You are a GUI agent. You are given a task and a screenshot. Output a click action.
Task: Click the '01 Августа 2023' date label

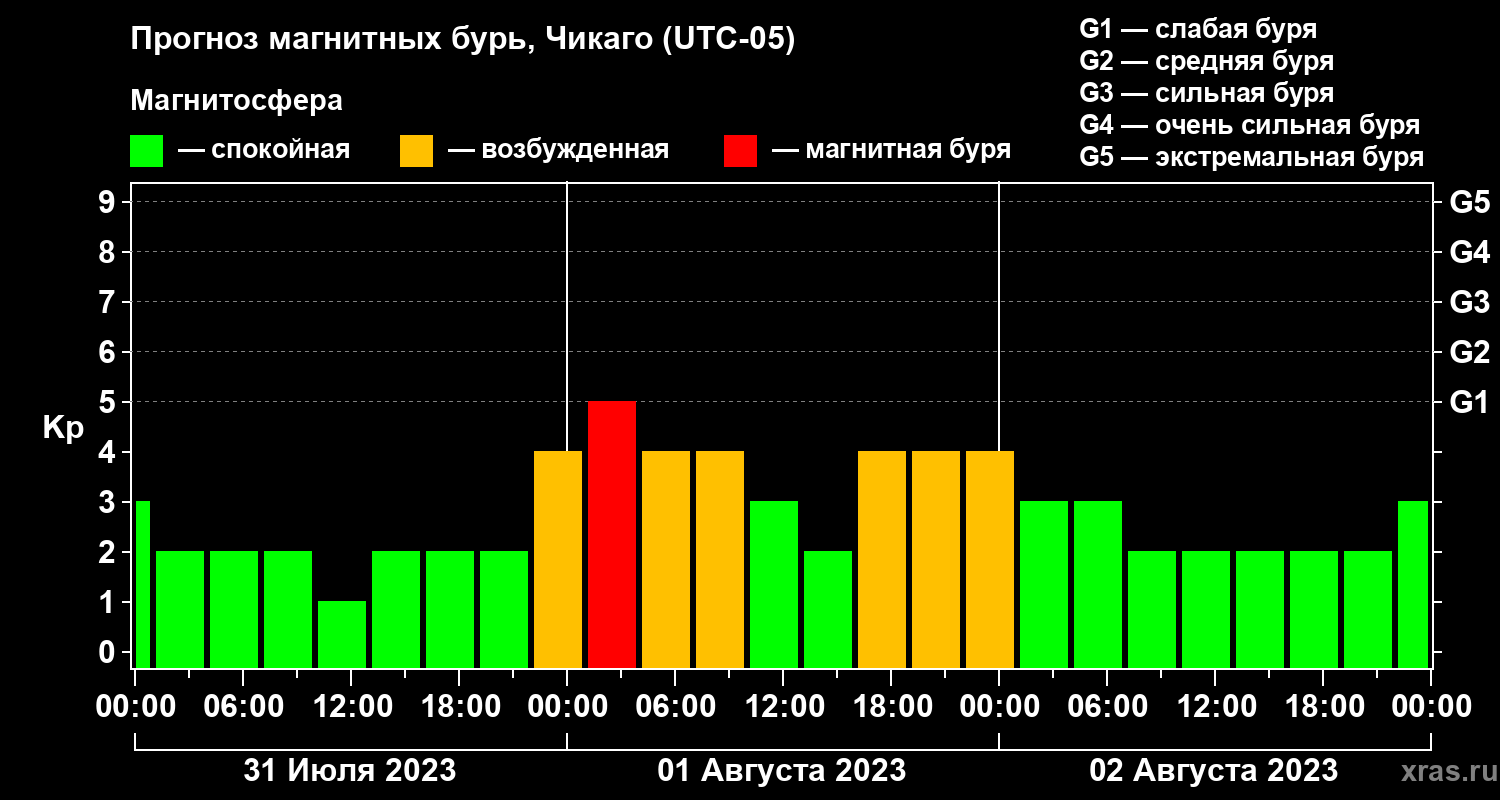782,771
